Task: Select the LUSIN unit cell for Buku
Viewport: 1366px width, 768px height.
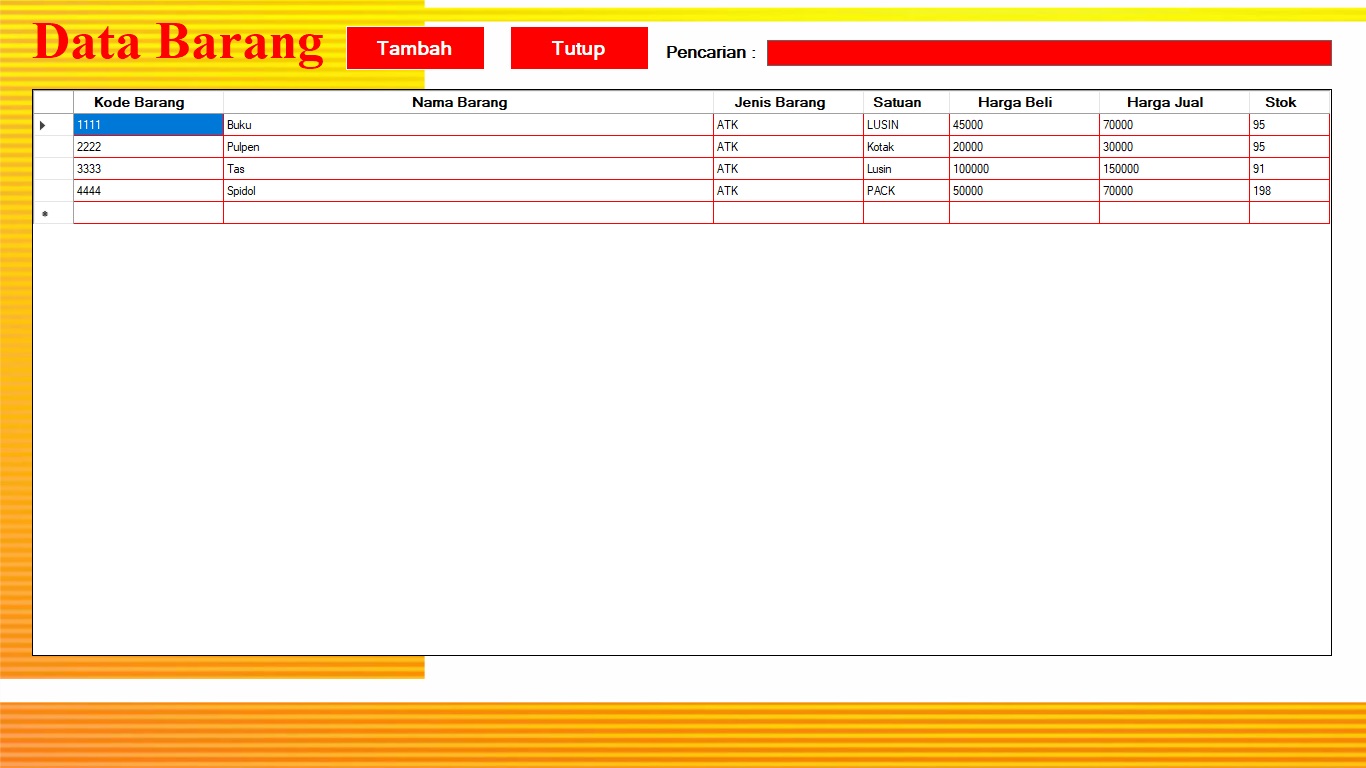Action: [906, 125]
